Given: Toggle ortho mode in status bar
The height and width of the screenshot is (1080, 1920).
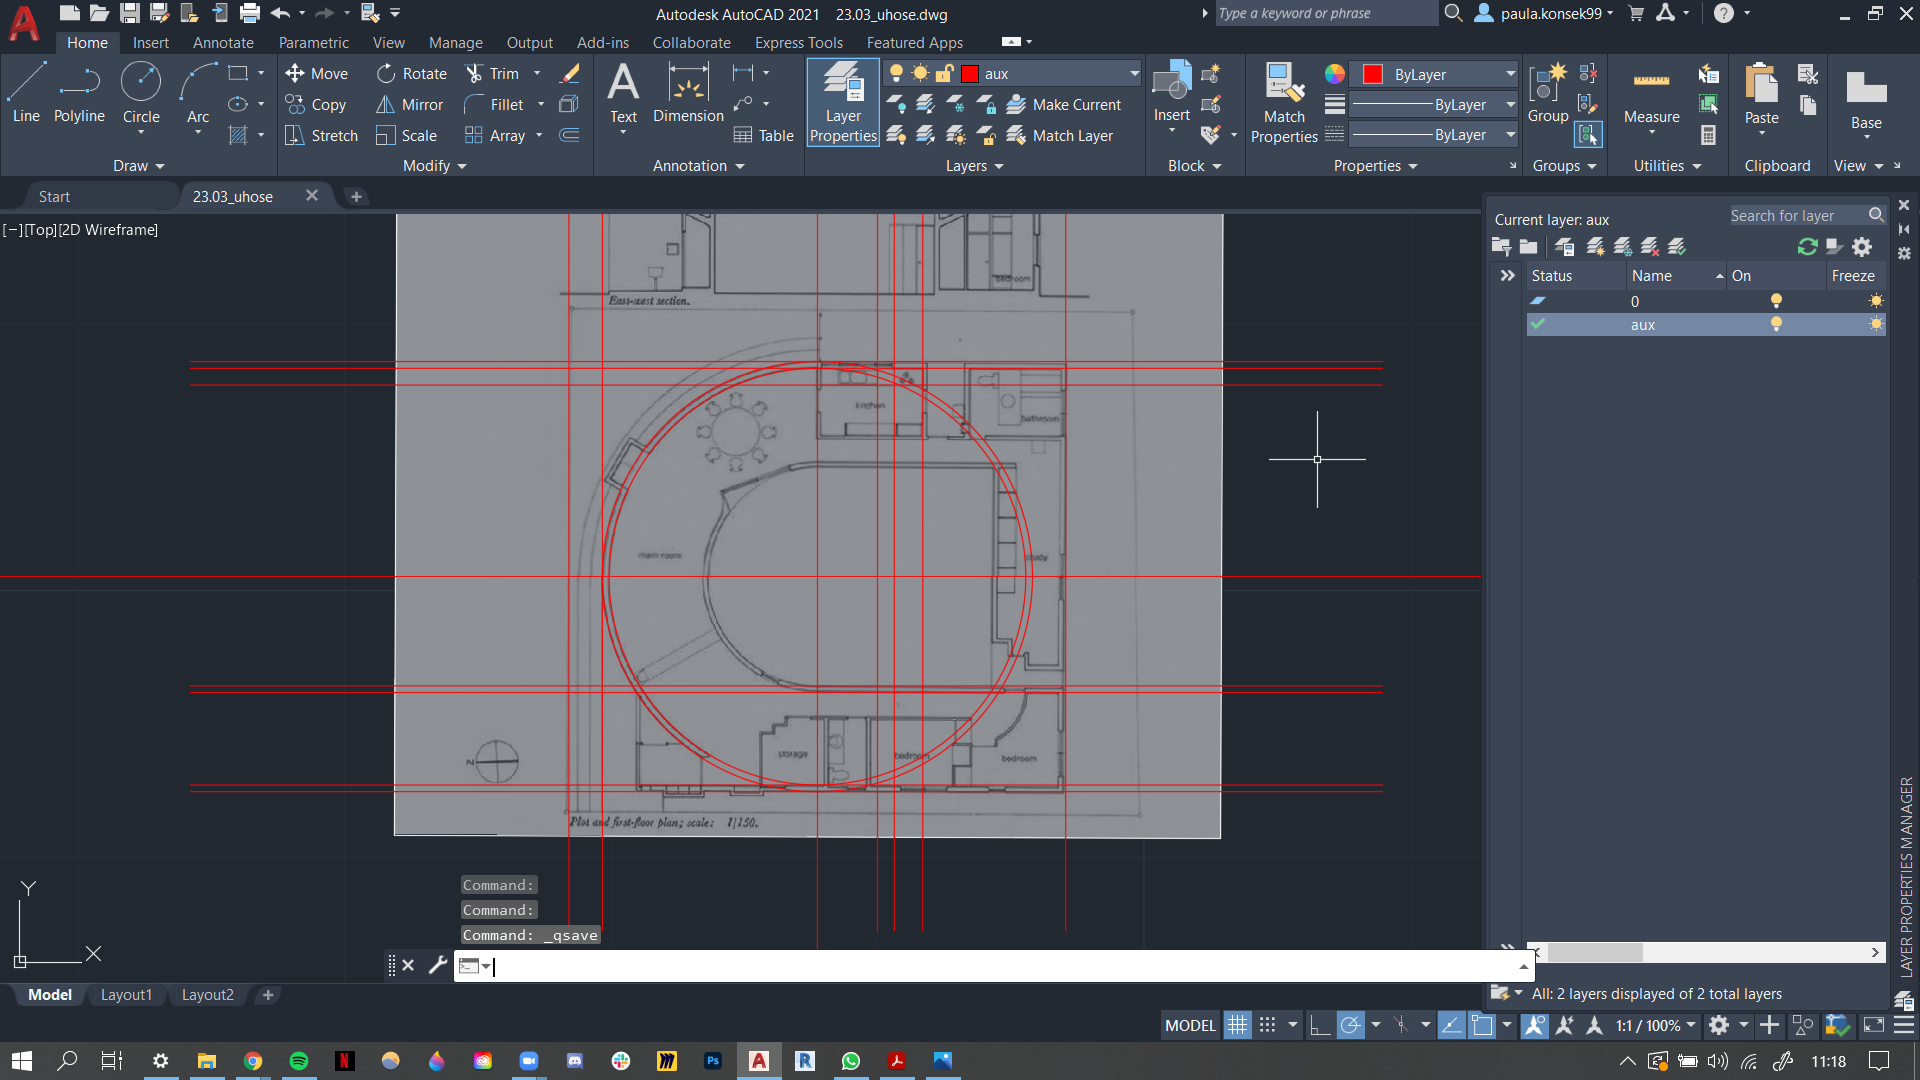Looking at the screenshot, I should point(1320,1025).
